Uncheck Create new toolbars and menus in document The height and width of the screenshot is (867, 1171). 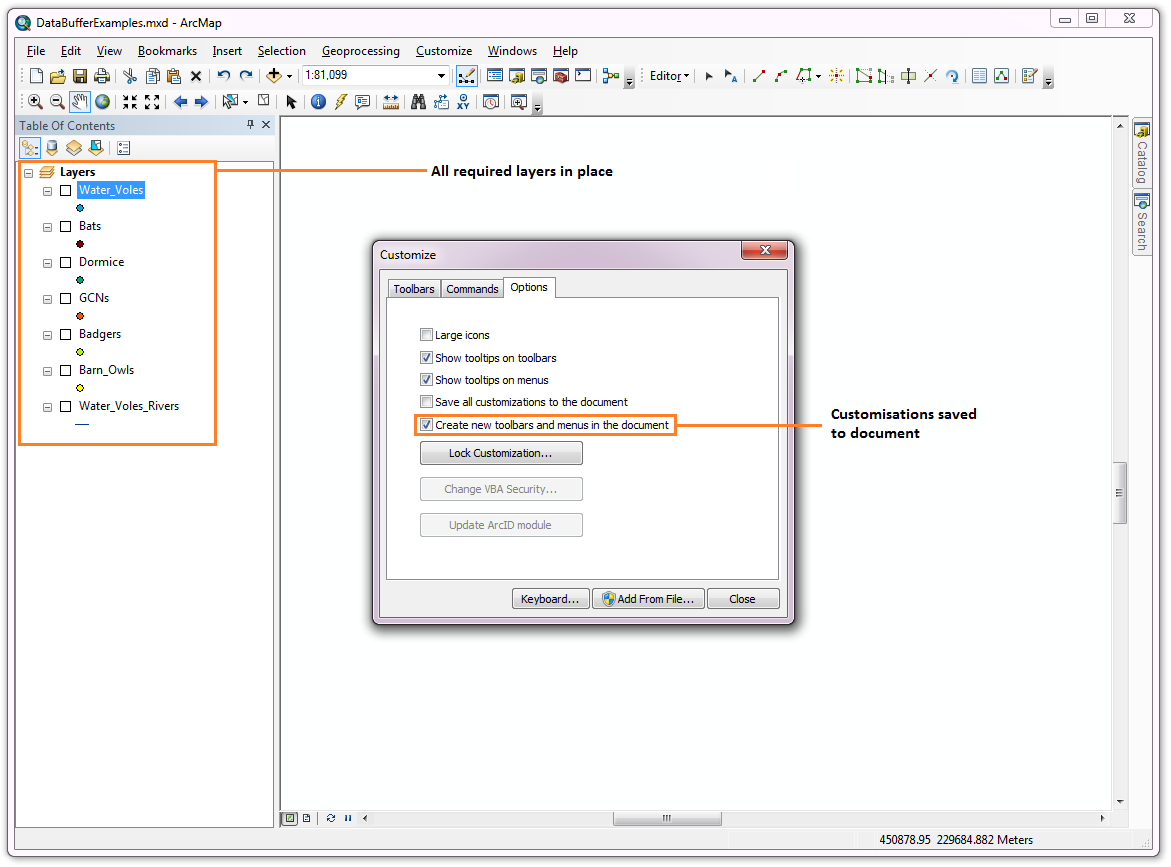tap(426, 425)
